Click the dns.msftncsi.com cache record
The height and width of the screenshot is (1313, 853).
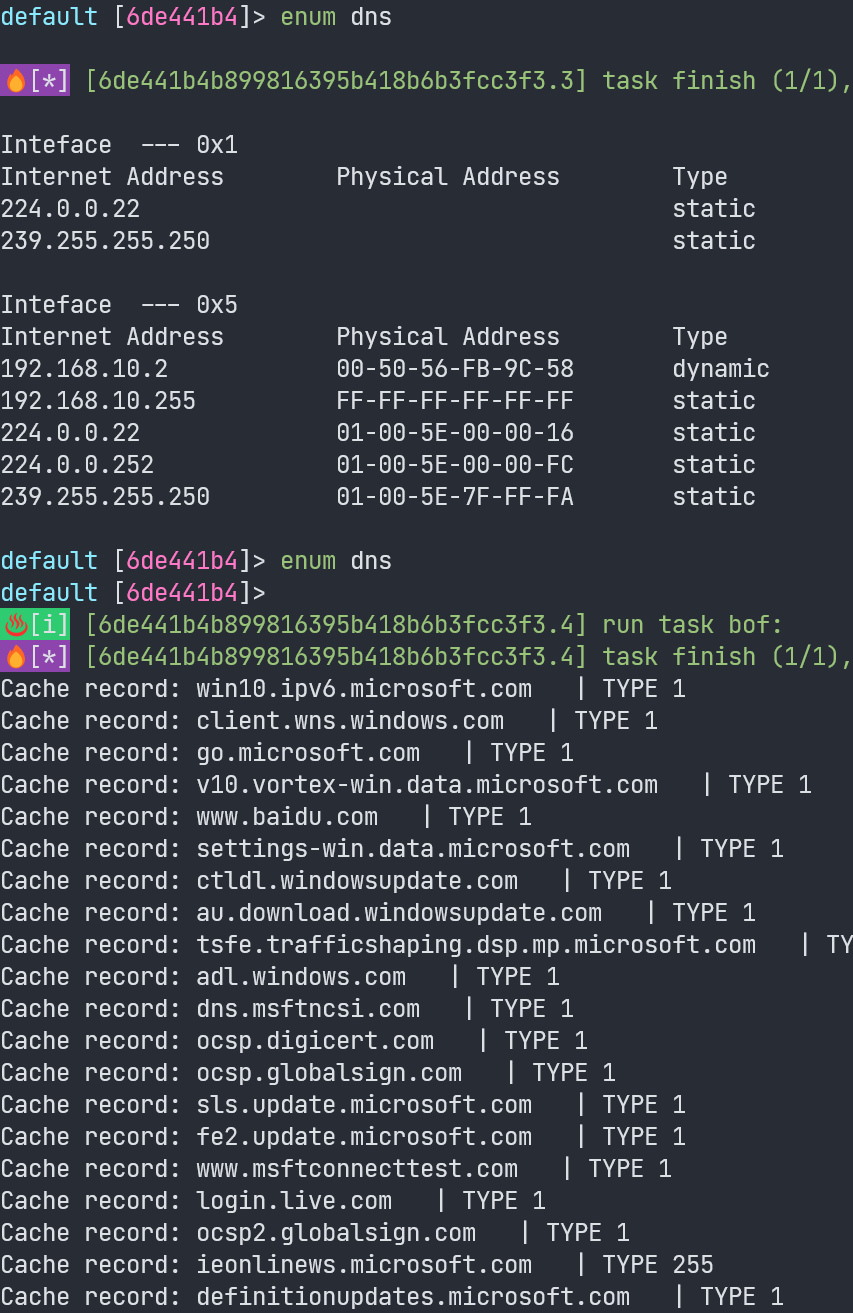click(x=308, y=1009)
